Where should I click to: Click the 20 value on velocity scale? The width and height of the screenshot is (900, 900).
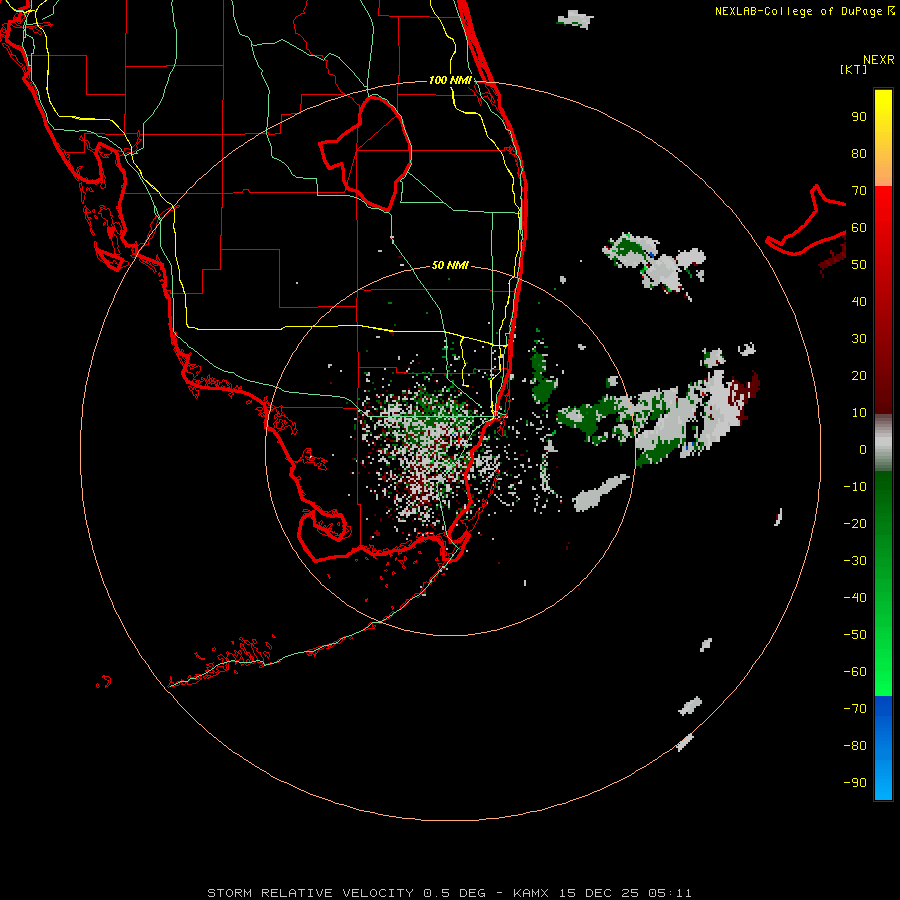coord(859,376)
